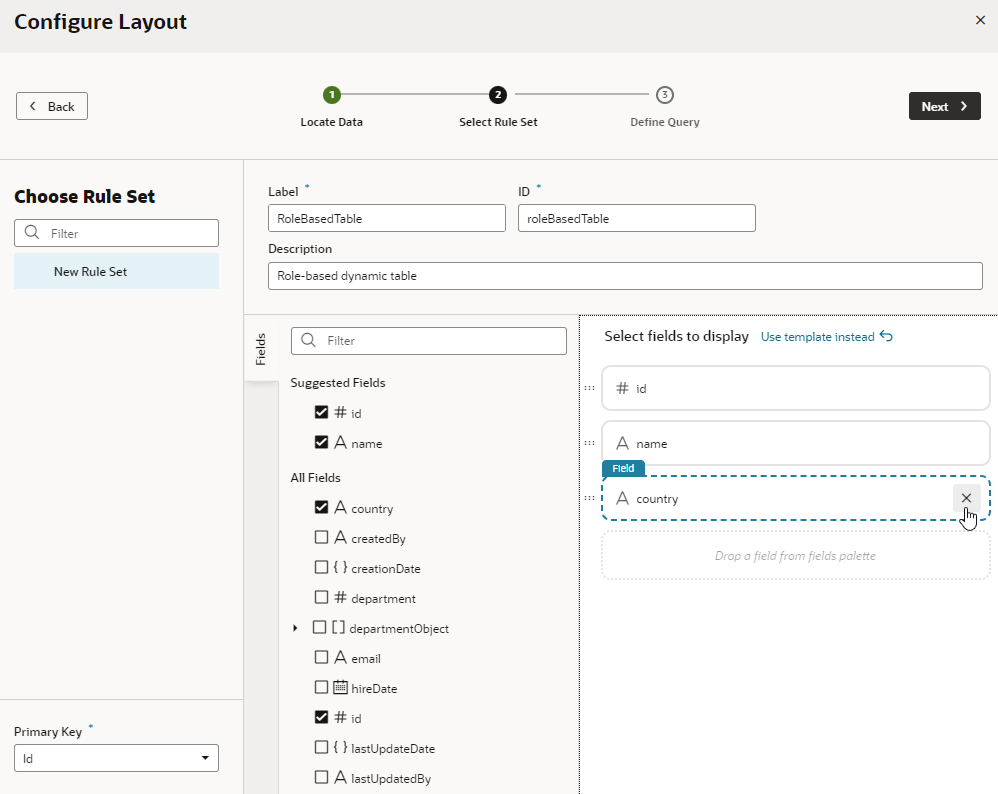
Task: Open the Primary Key dropdown
Action: coord(116,758)
